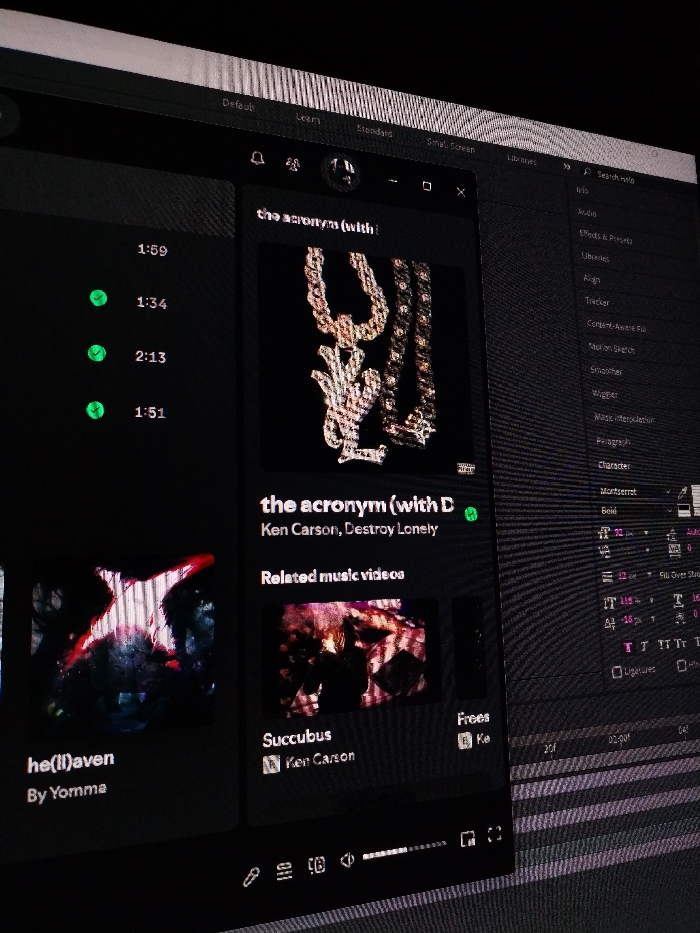Click the green saved checkmark beside 2:13
Screen dimensions: 700x933
pos(97,353)
